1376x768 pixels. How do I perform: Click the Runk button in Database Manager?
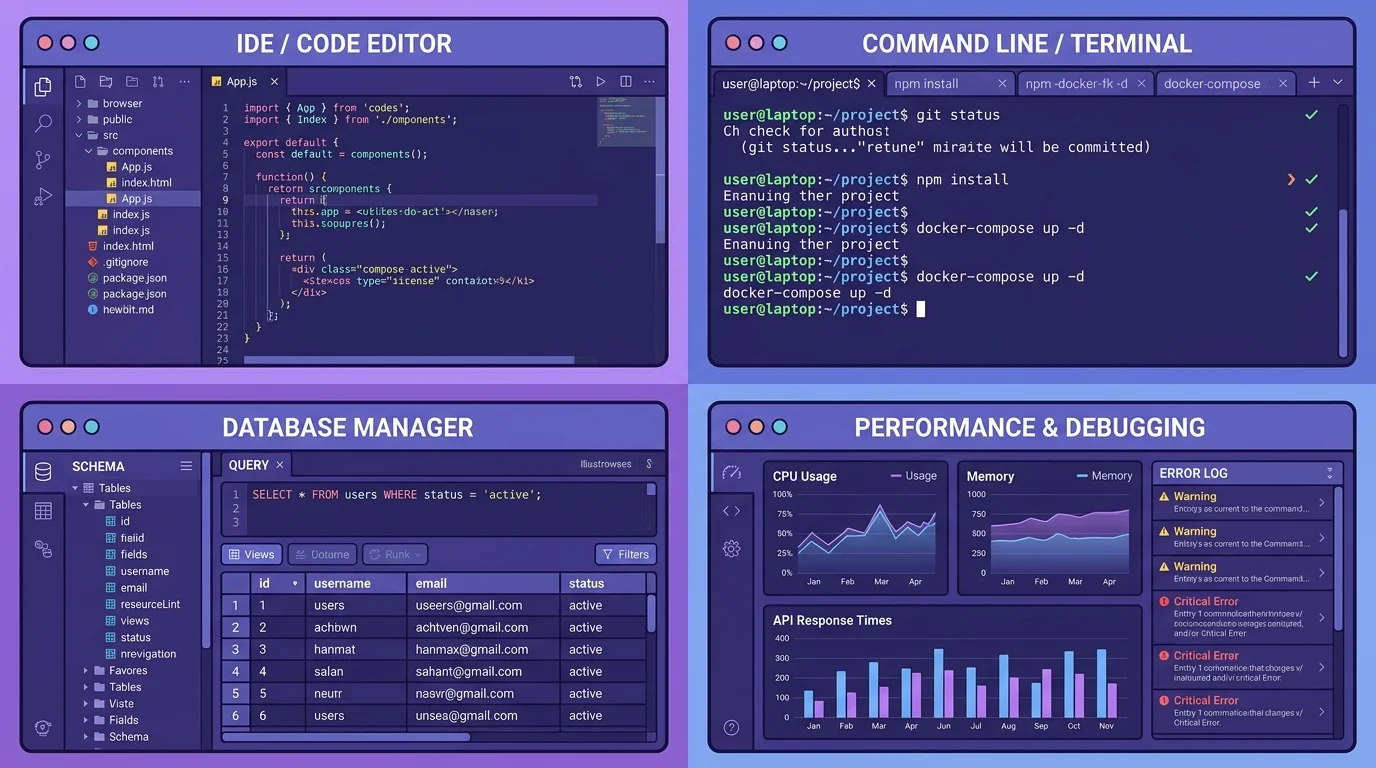click(x=395, y=554)
